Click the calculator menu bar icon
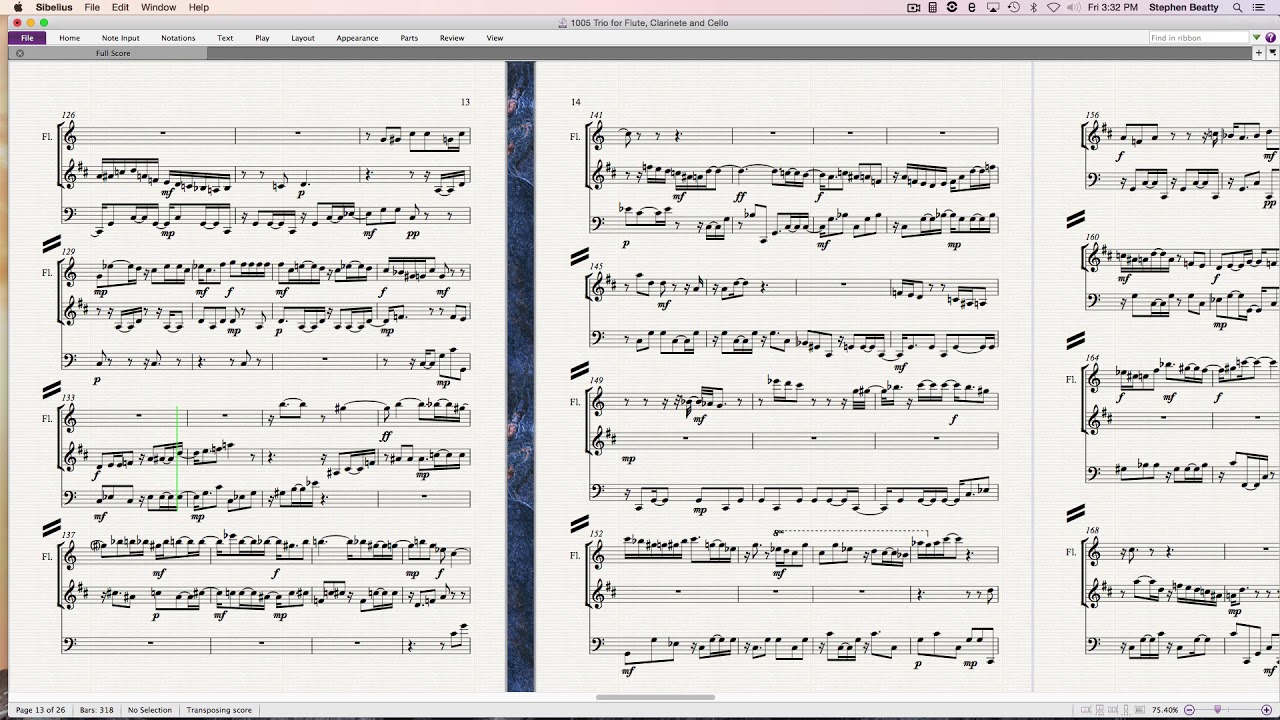The width and height of the screenshot is (1280, 720). pos(932,7)
